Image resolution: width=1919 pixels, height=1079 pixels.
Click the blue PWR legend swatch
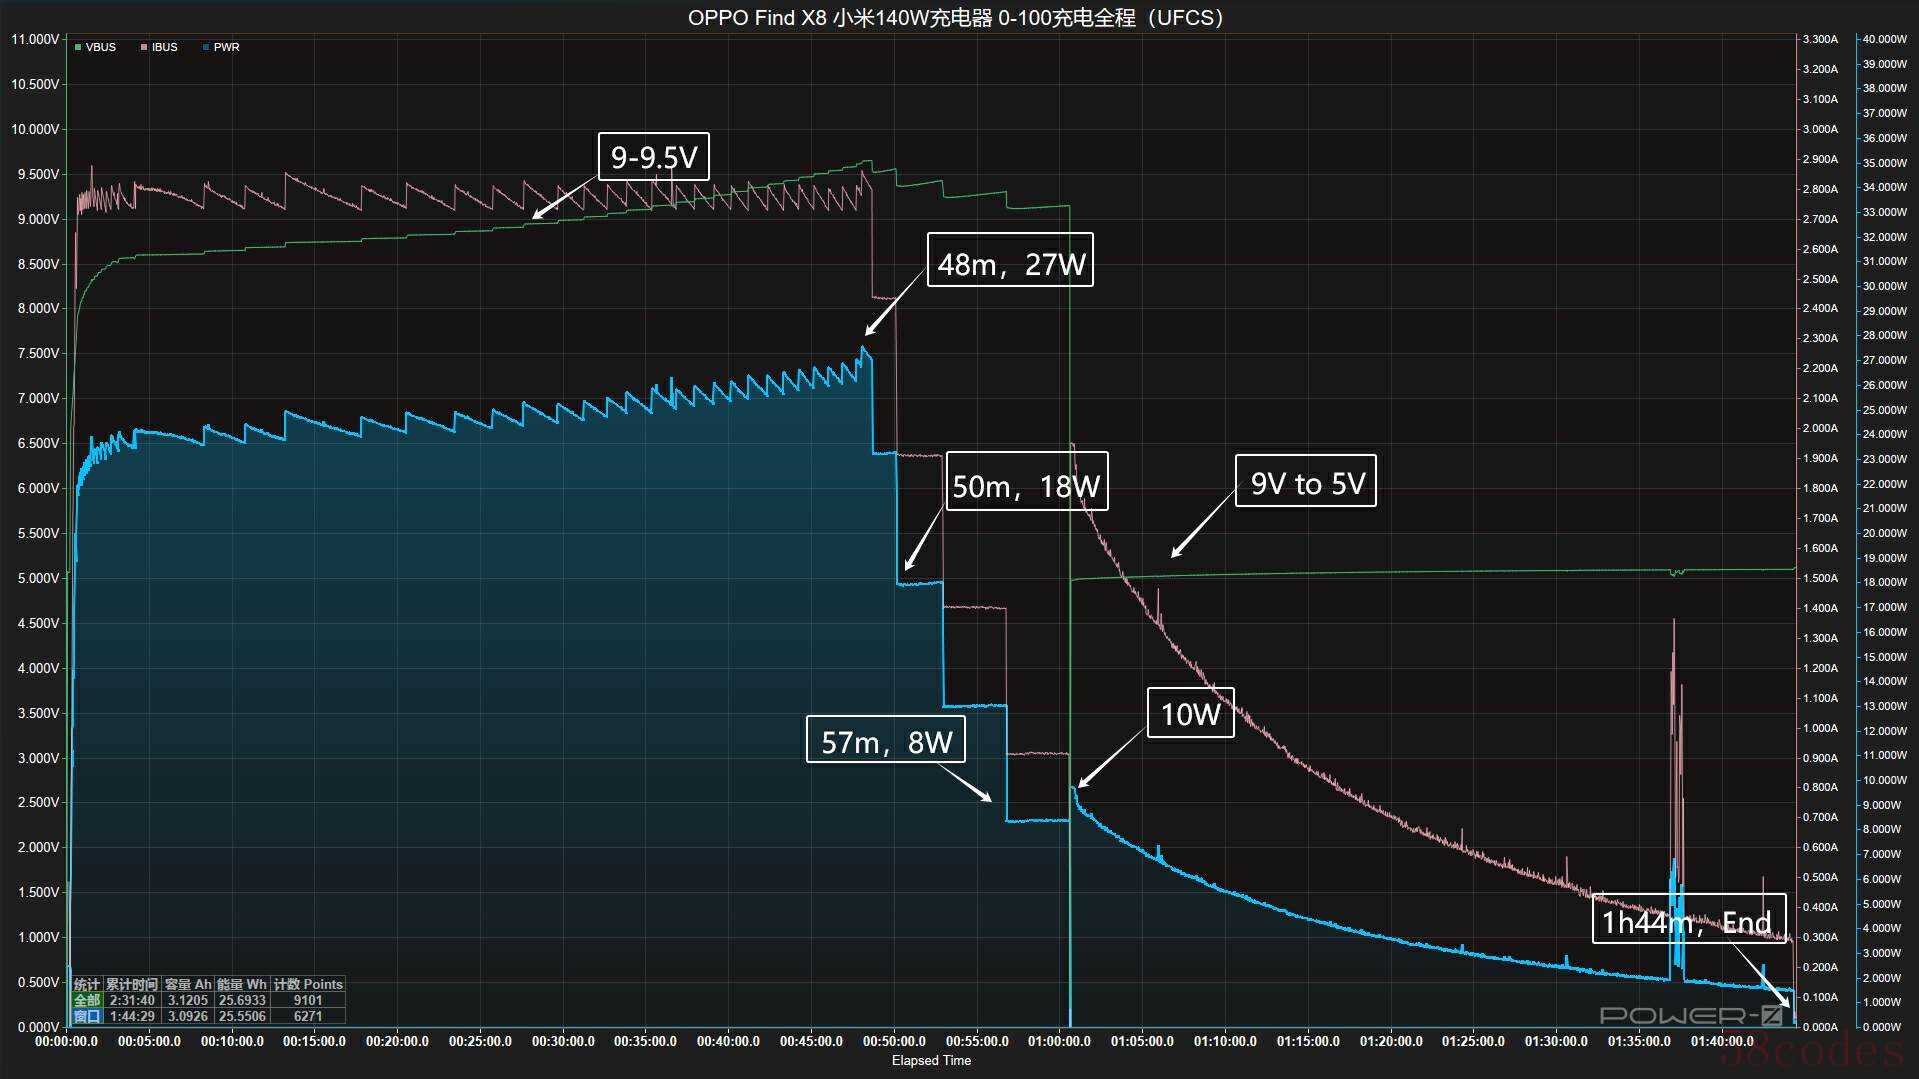click(x=206, y=47)
